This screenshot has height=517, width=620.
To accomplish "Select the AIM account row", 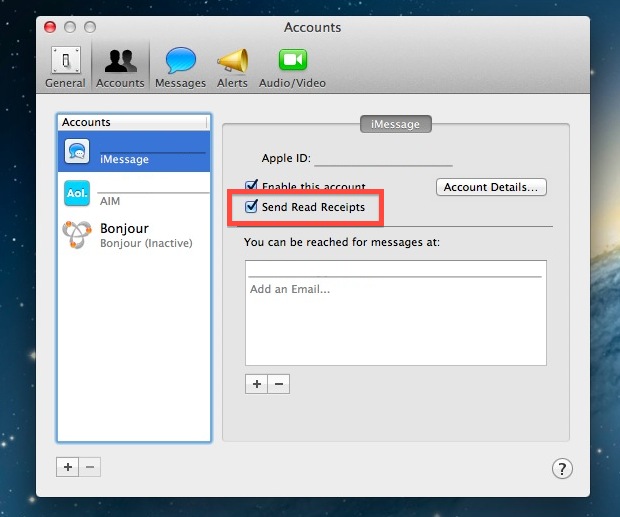I will [x=134, y=193].
